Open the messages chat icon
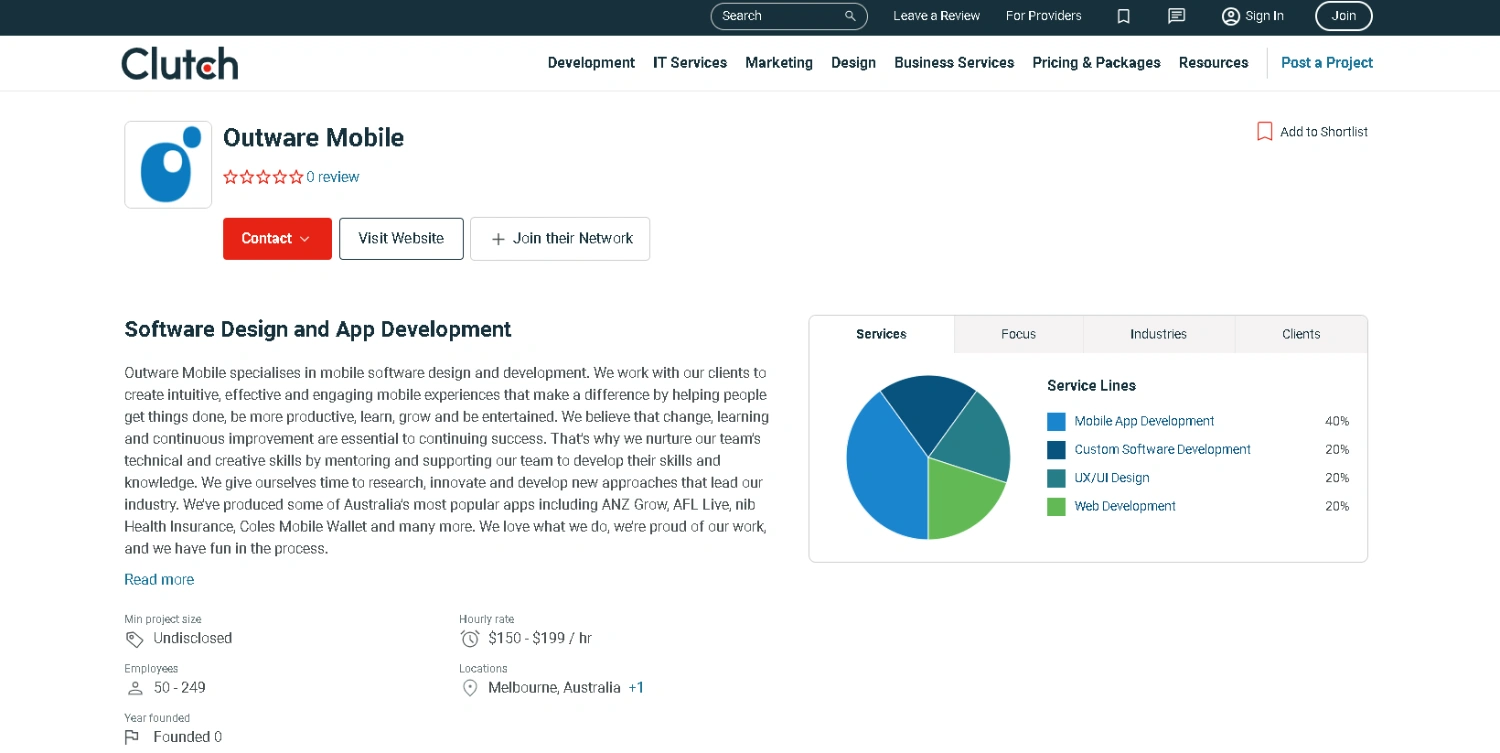This screenshot has height=753, width=1500. click(x=1177, y=16)
